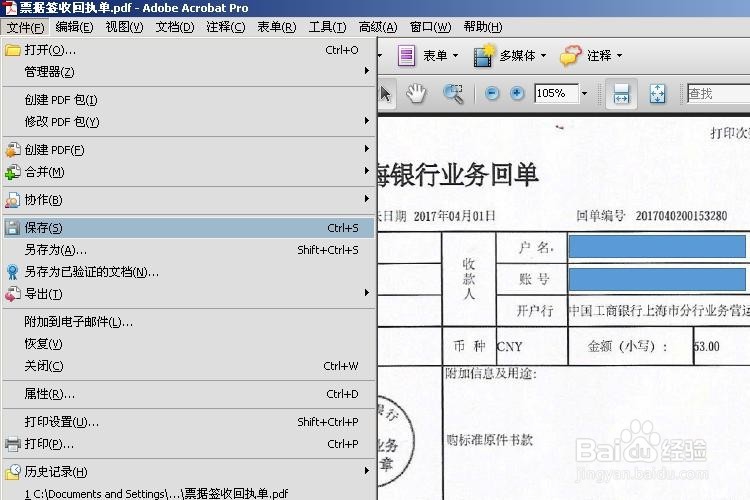Open the 文档(D) menu
This screenshot has height=500, width=750.
click(175, 27)
